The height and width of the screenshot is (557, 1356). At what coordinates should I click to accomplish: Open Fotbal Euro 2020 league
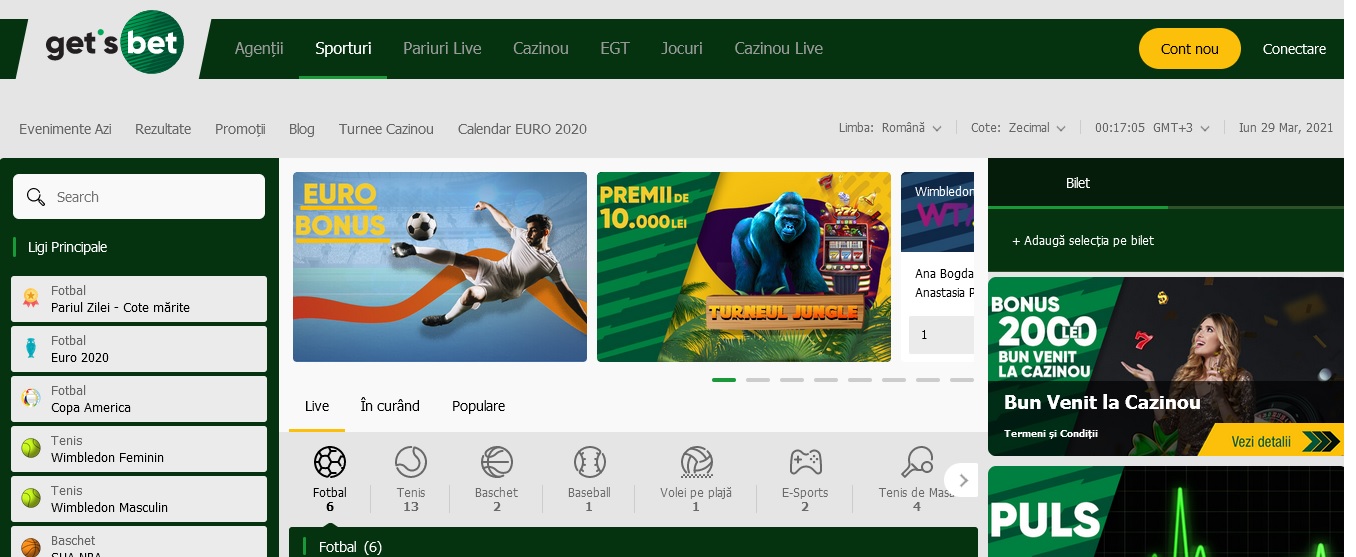(139, 349)
